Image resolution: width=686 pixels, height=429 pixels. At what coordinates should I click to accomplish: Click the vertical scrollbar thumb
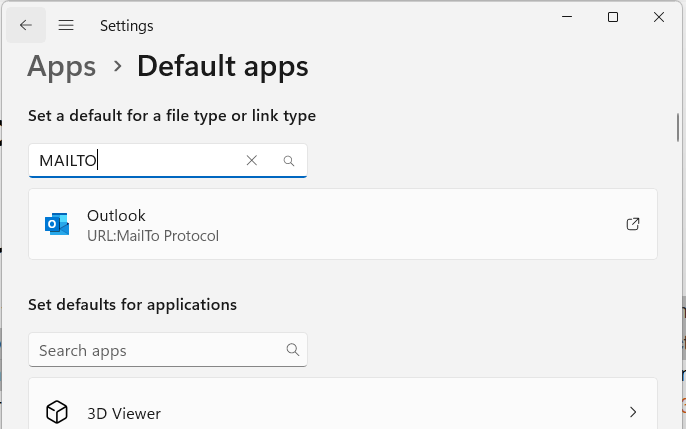pos(679,129)
